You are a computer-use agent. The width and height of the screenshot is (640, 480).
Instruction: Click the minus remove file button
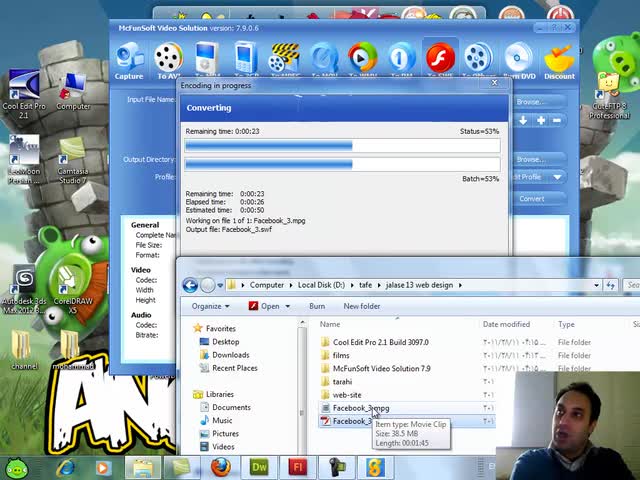(556, 120)
